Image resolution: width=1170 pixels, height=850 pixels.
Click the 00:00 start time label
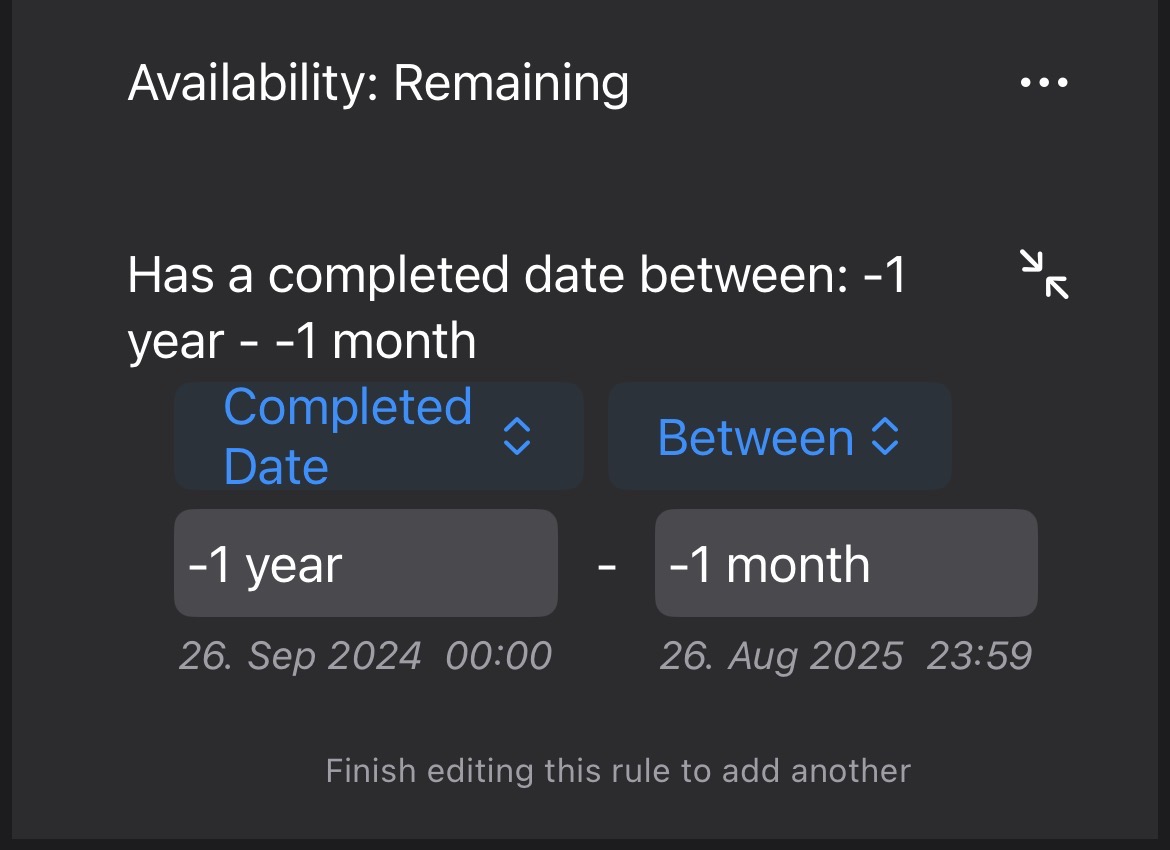(x=498, y=656)
